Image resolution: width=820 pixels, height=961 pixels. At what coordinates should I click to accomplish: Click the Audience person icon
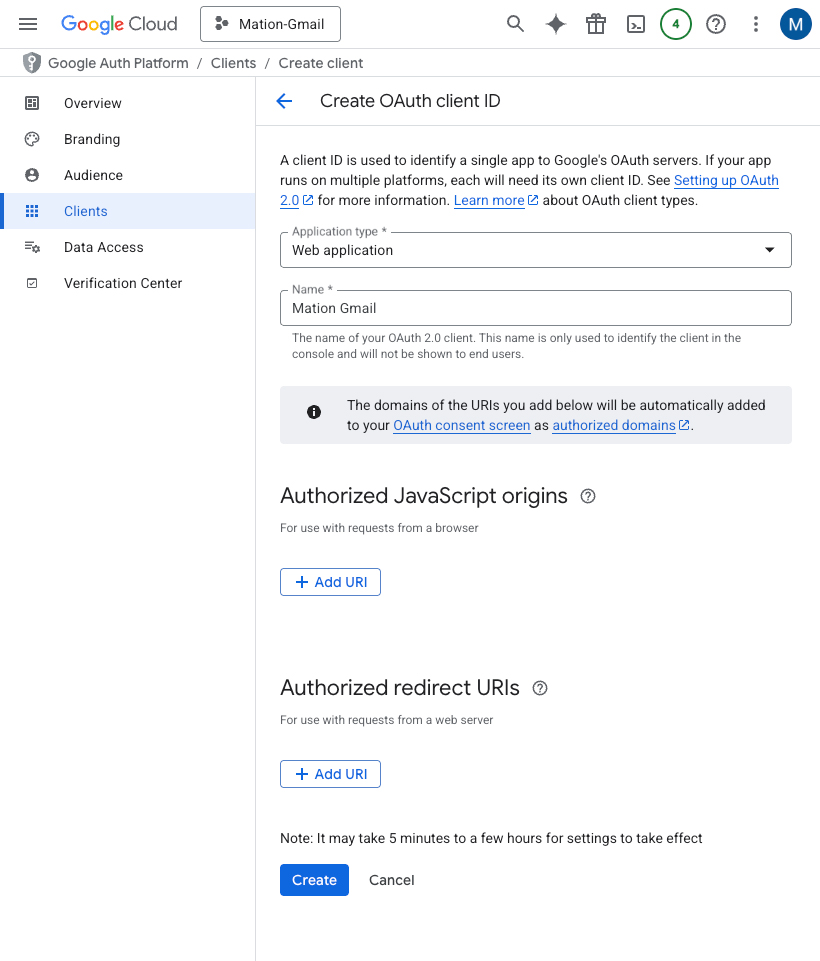32,175
